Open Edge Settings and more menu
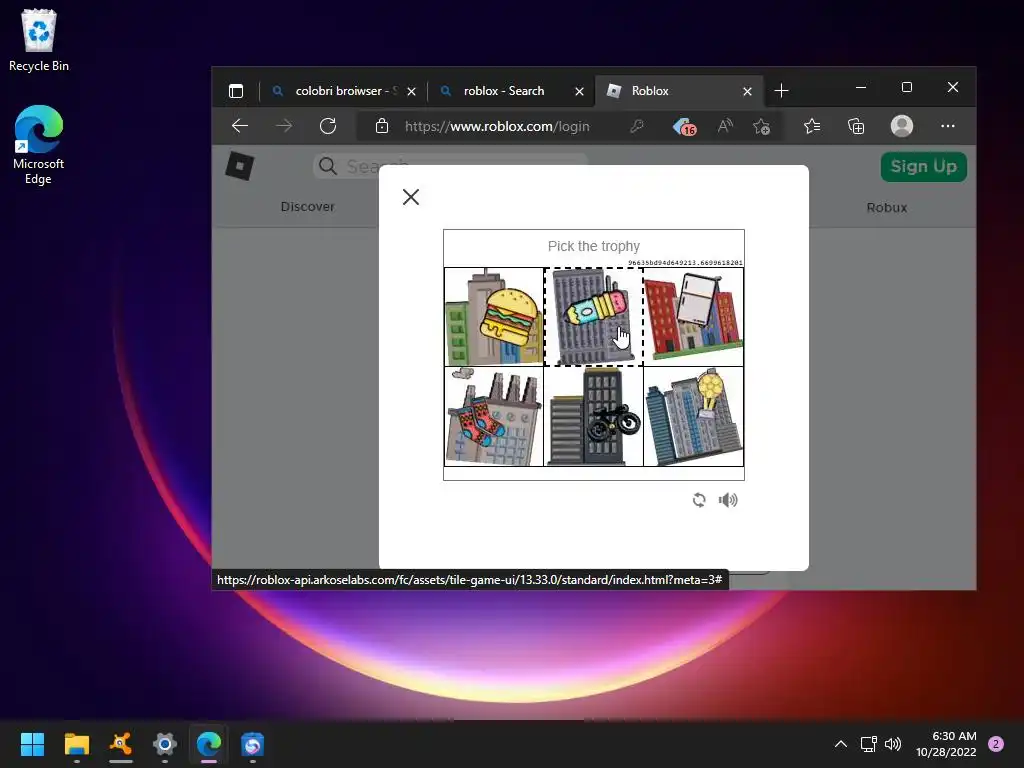The image size is (1024, 768). pos(948,126)
